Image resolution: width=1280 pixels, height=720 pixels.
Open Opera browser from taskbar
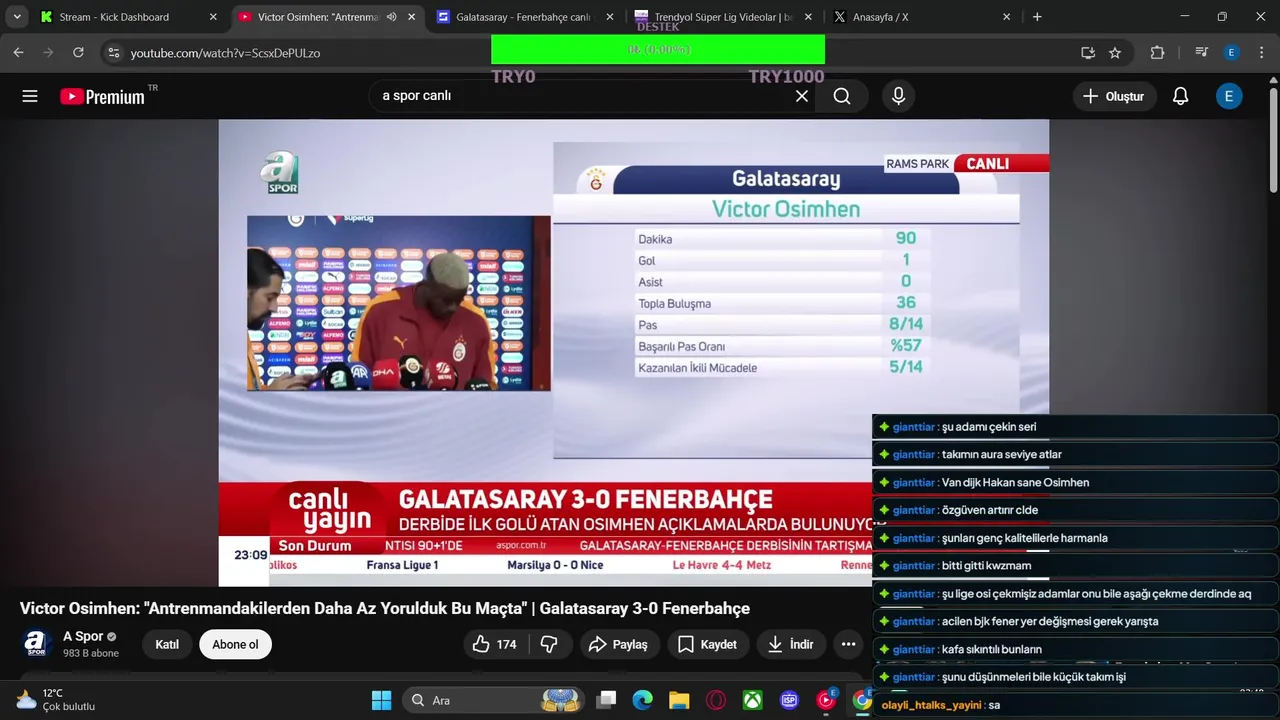(716, 700)
